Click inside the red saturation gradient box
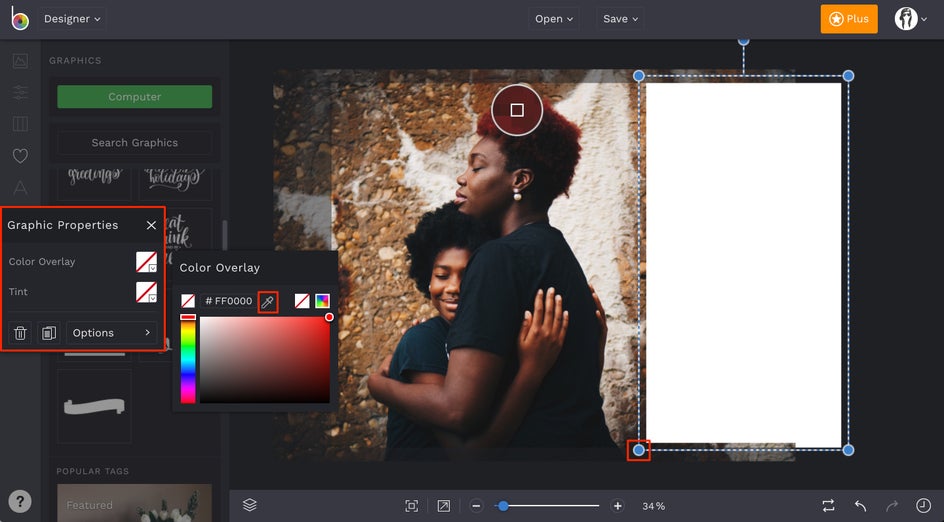Viewport: 944px width, 522px height. click(x=264, y=359)
